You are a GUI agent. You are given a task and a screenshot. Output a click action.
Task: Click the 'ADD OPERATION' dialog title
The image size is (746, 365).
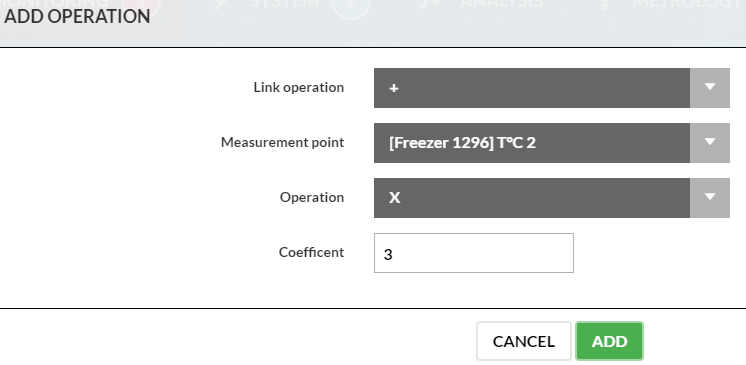tap(77, 17)
